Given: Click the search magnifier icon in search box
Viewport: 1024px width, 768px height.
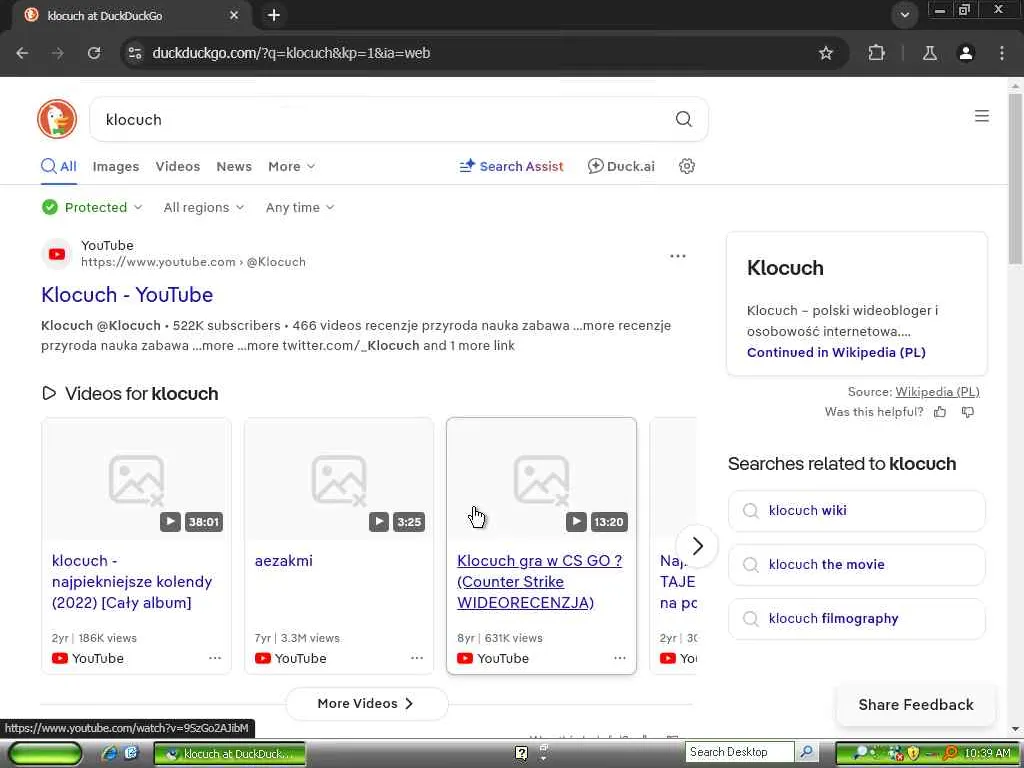Looking at the screenshot, I should (683, 119).
